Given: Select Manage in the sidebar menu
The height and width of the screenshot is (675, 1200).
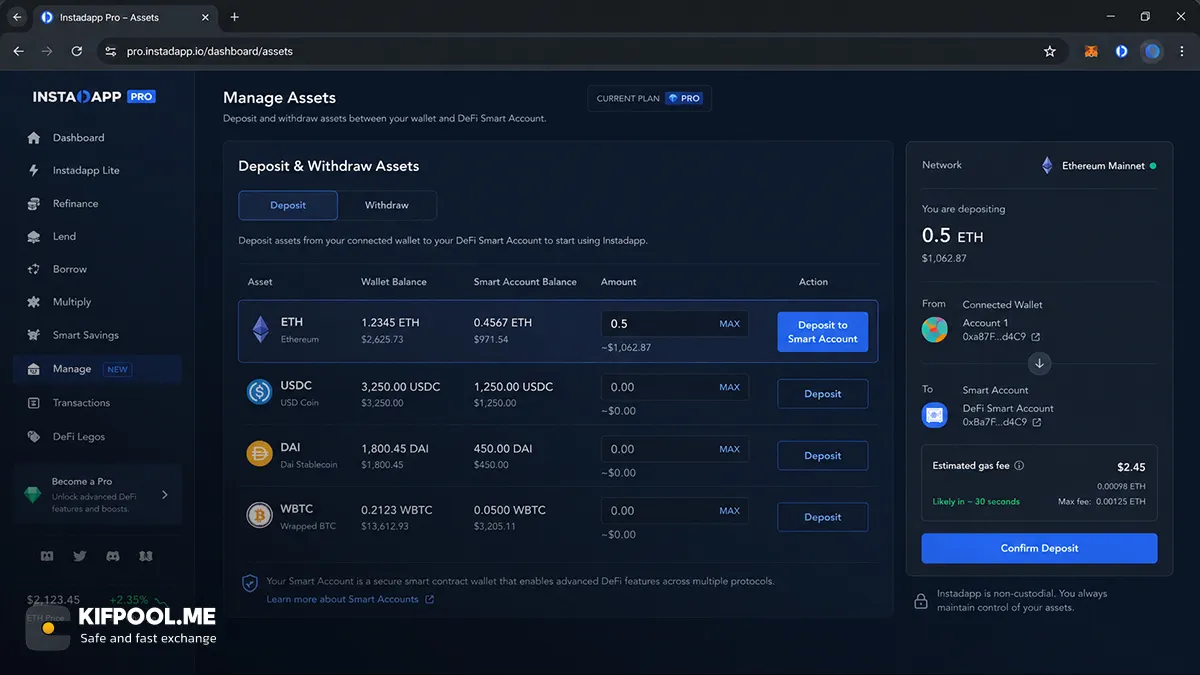Looking at the screenshot, I should click(x=98, y=369).
